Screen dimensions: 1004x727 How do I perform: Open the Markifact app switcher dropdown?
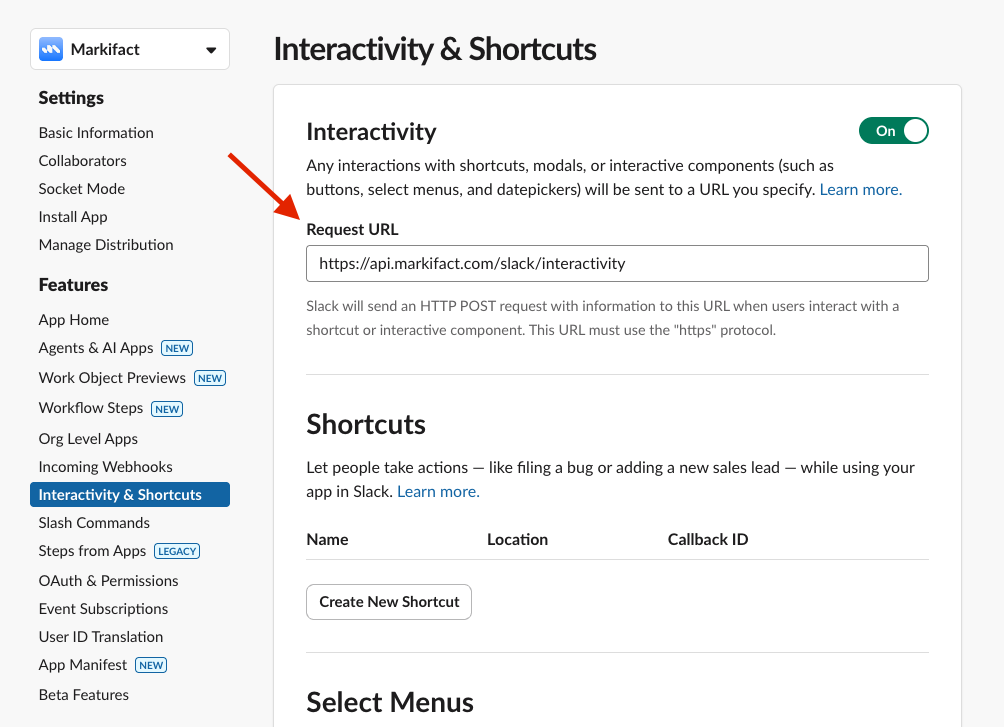click(210, 48)
